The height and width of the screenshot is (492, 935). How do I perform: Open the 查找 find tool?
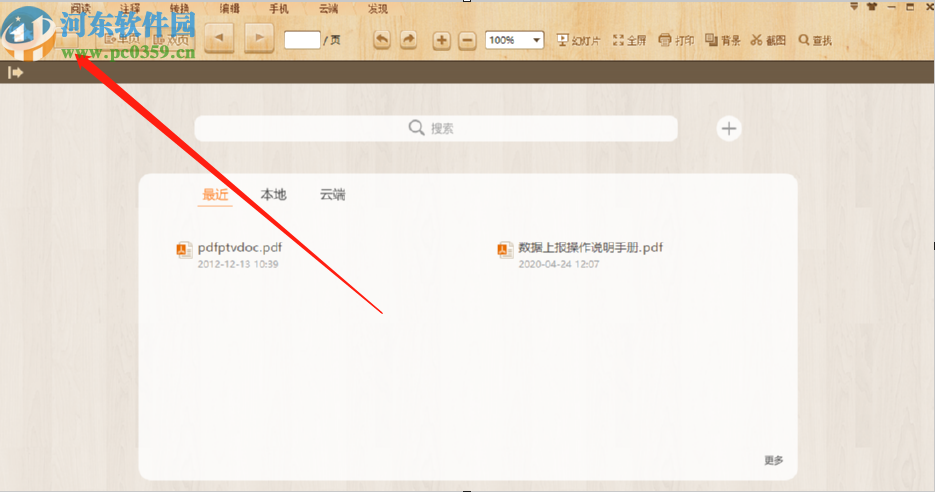(815, 40)
